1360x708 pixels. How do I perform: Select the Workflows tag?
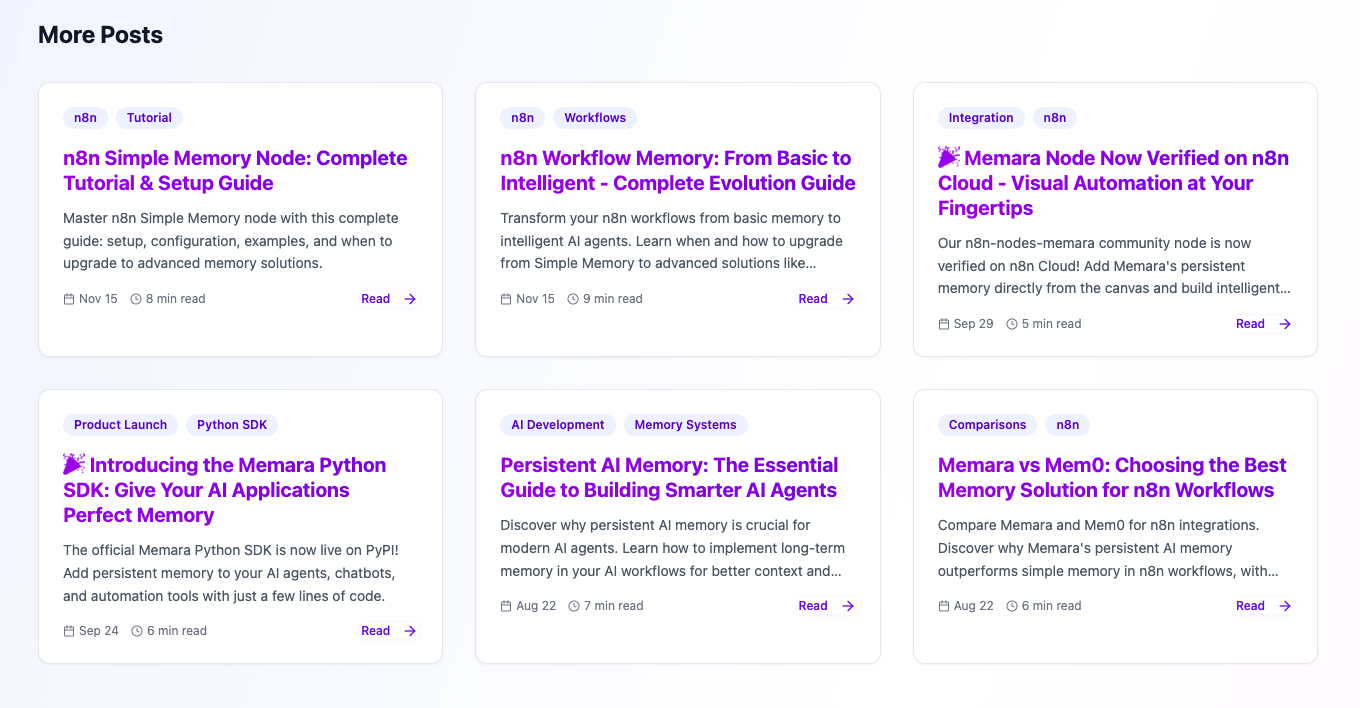point(595,118)
